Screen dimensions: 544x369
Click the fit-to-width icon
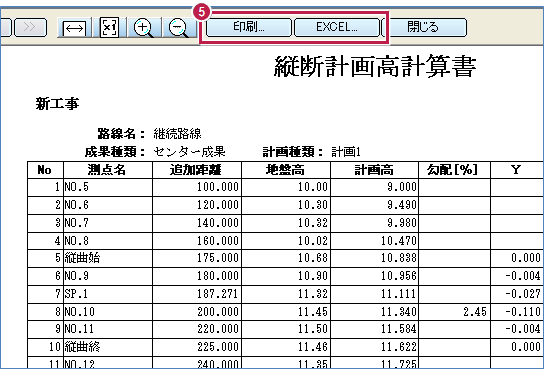(x=75, y=27)
